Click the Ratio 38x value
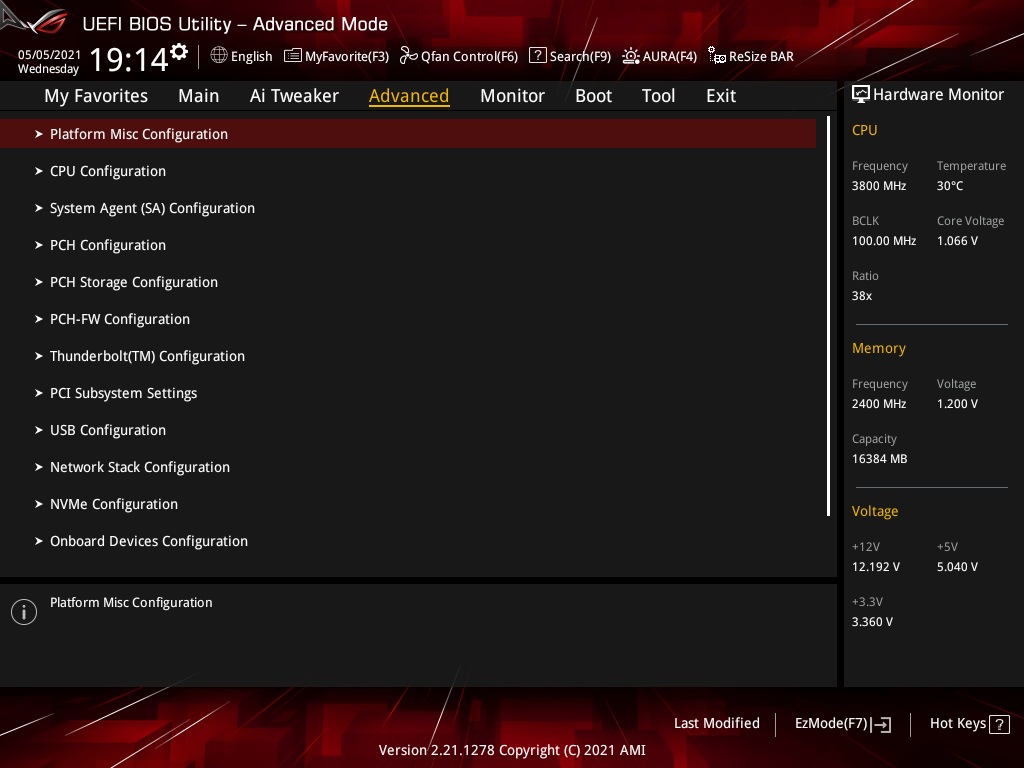Viewport: 1024px width, 768px height. [x=861, y=296]
